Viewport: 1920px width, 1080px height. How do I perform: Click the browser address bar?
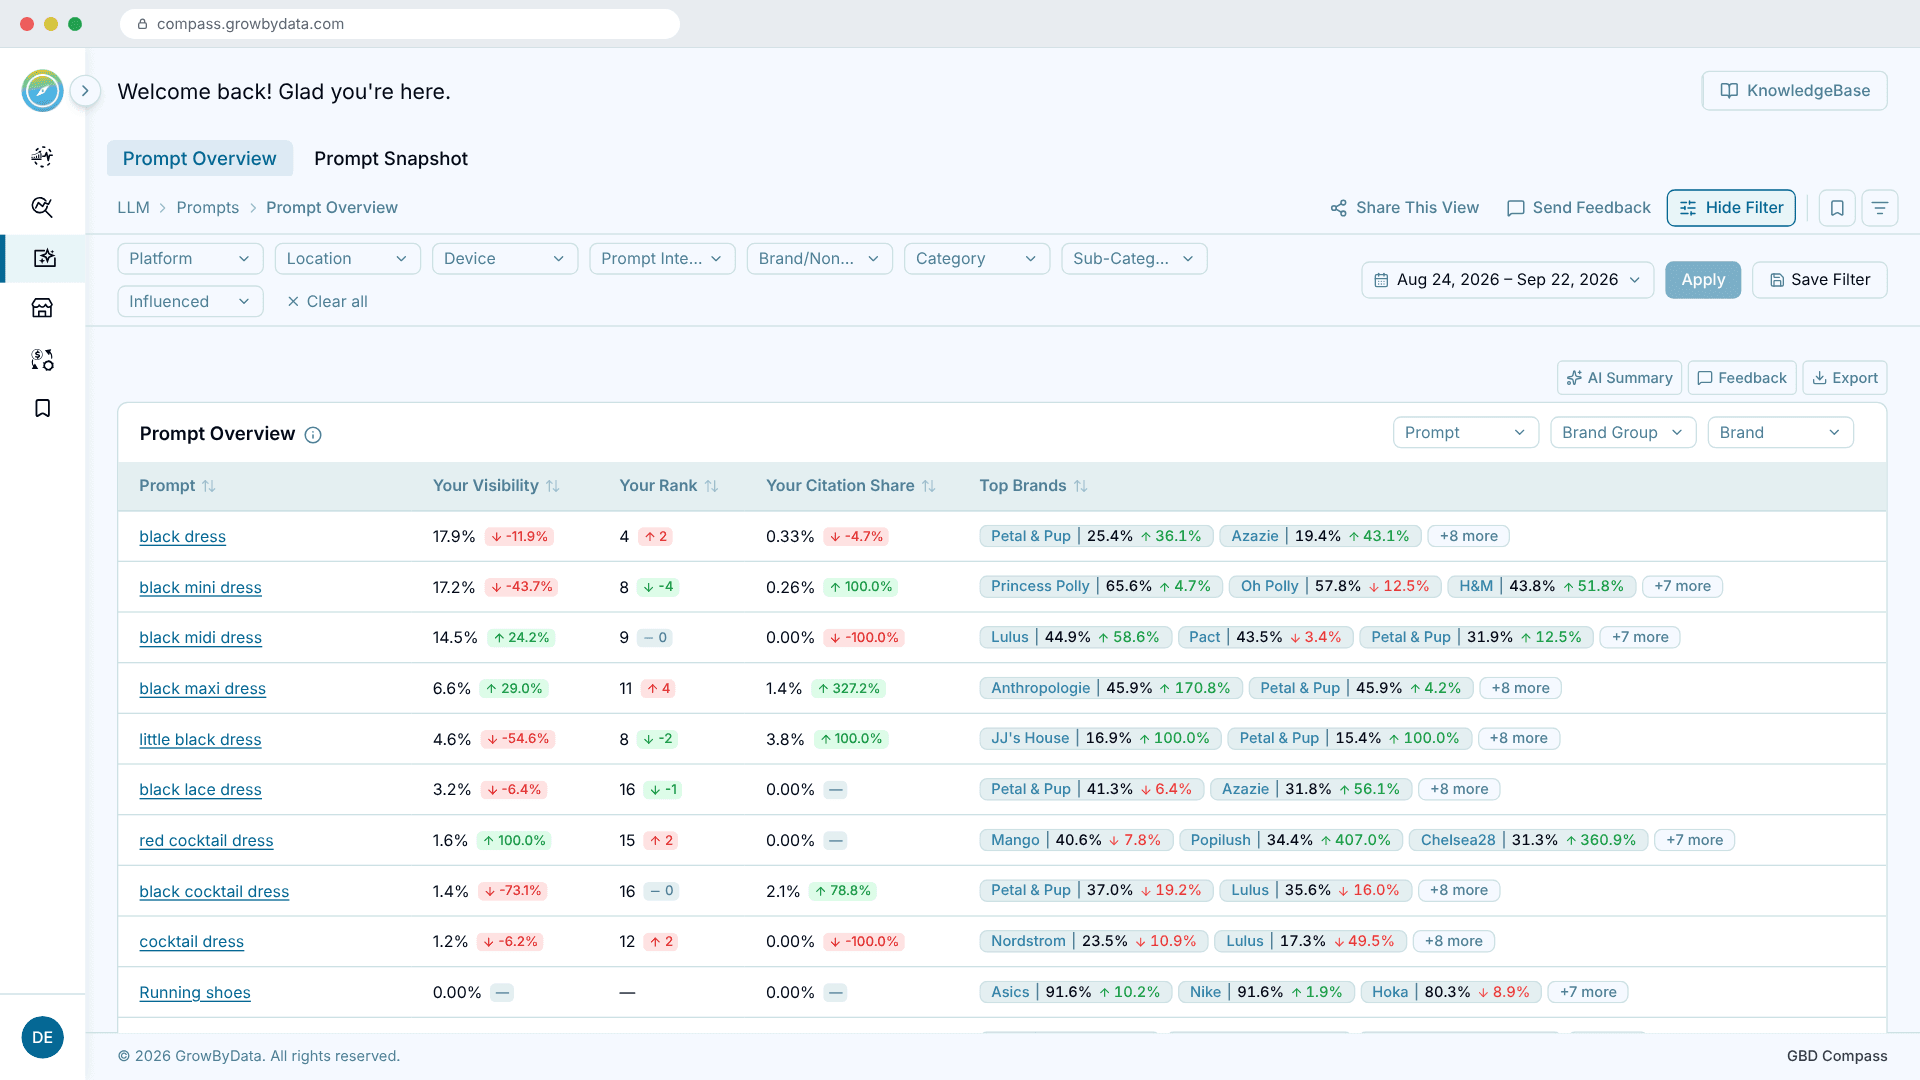(400, 24)
